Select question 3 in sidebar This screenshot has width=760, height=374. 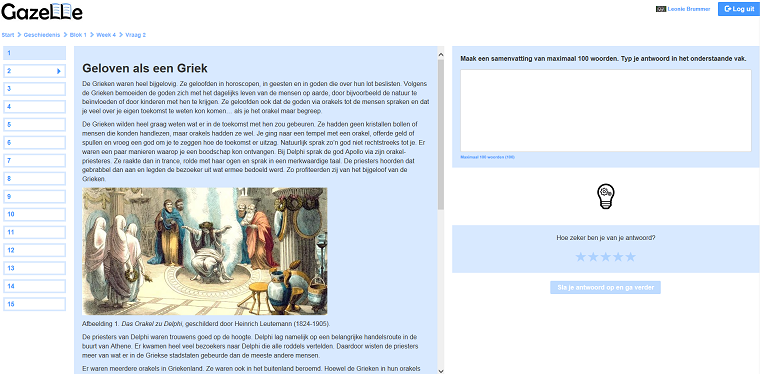[34, 89]
